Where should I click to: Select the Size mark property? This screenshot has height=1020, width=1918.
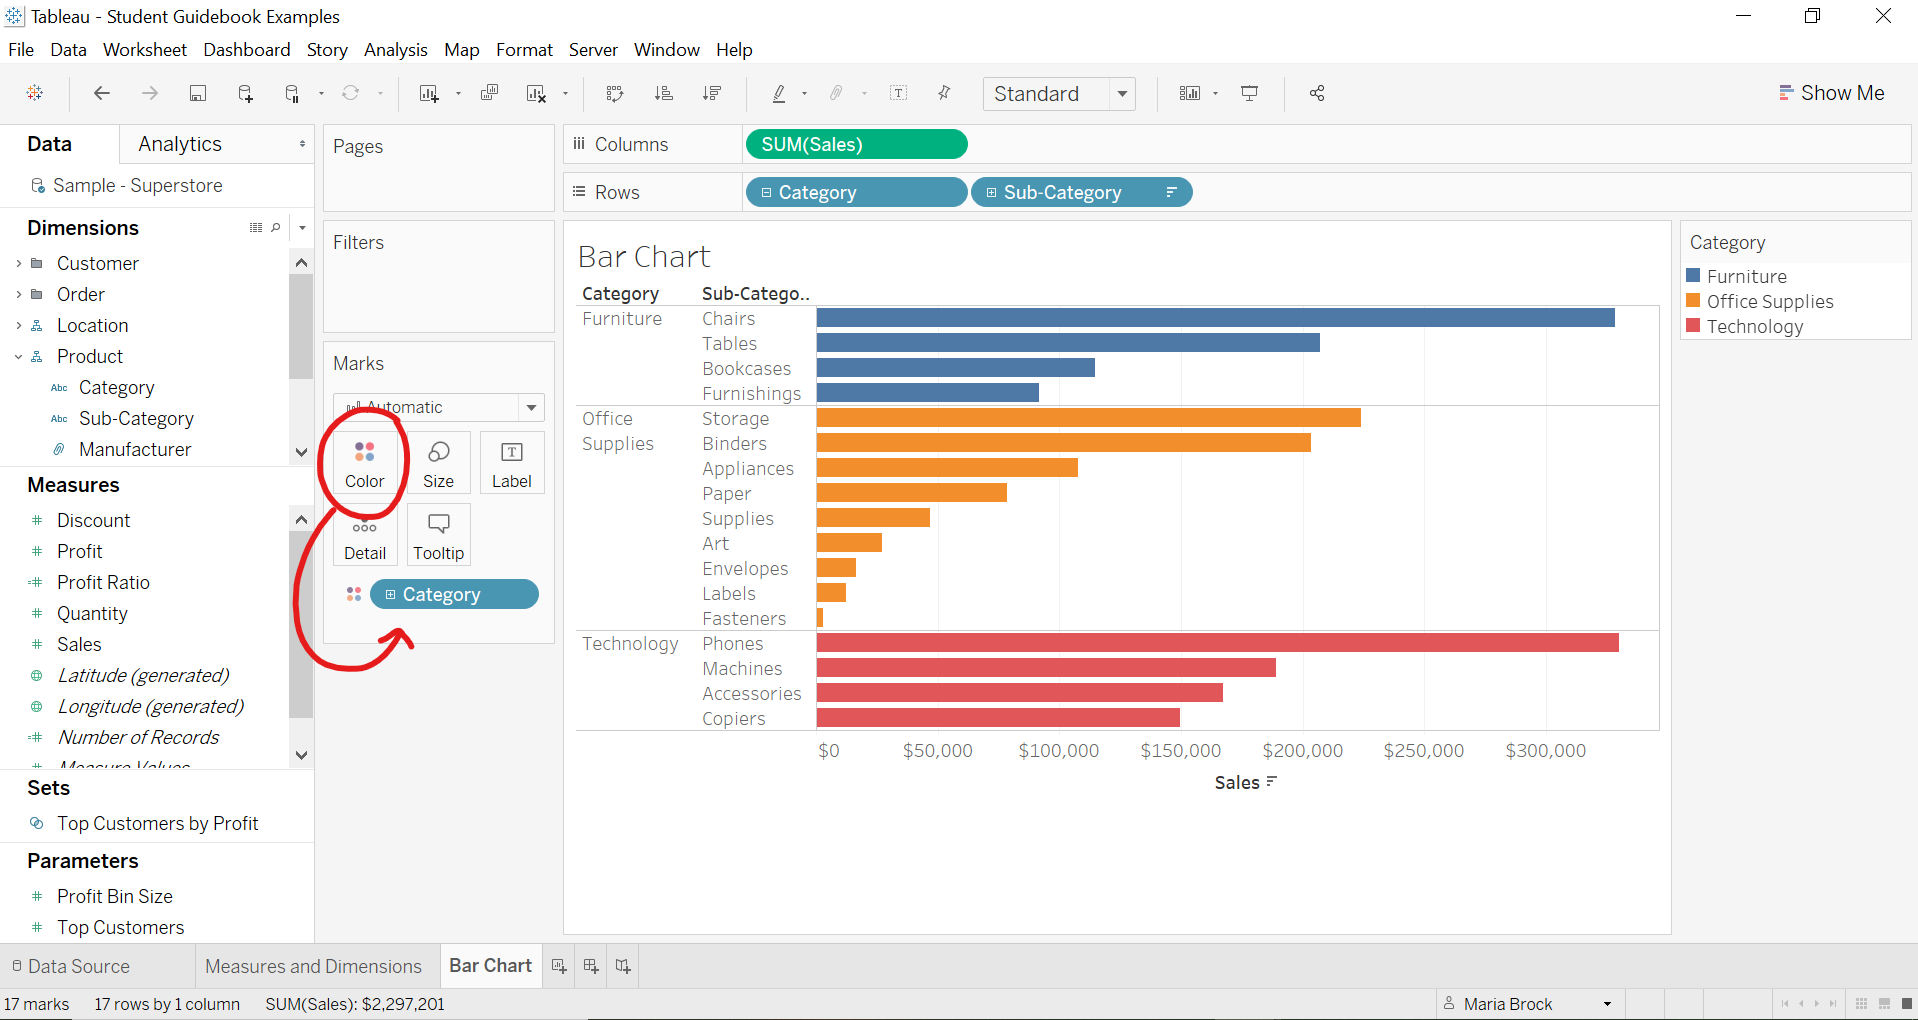(438, 462)
